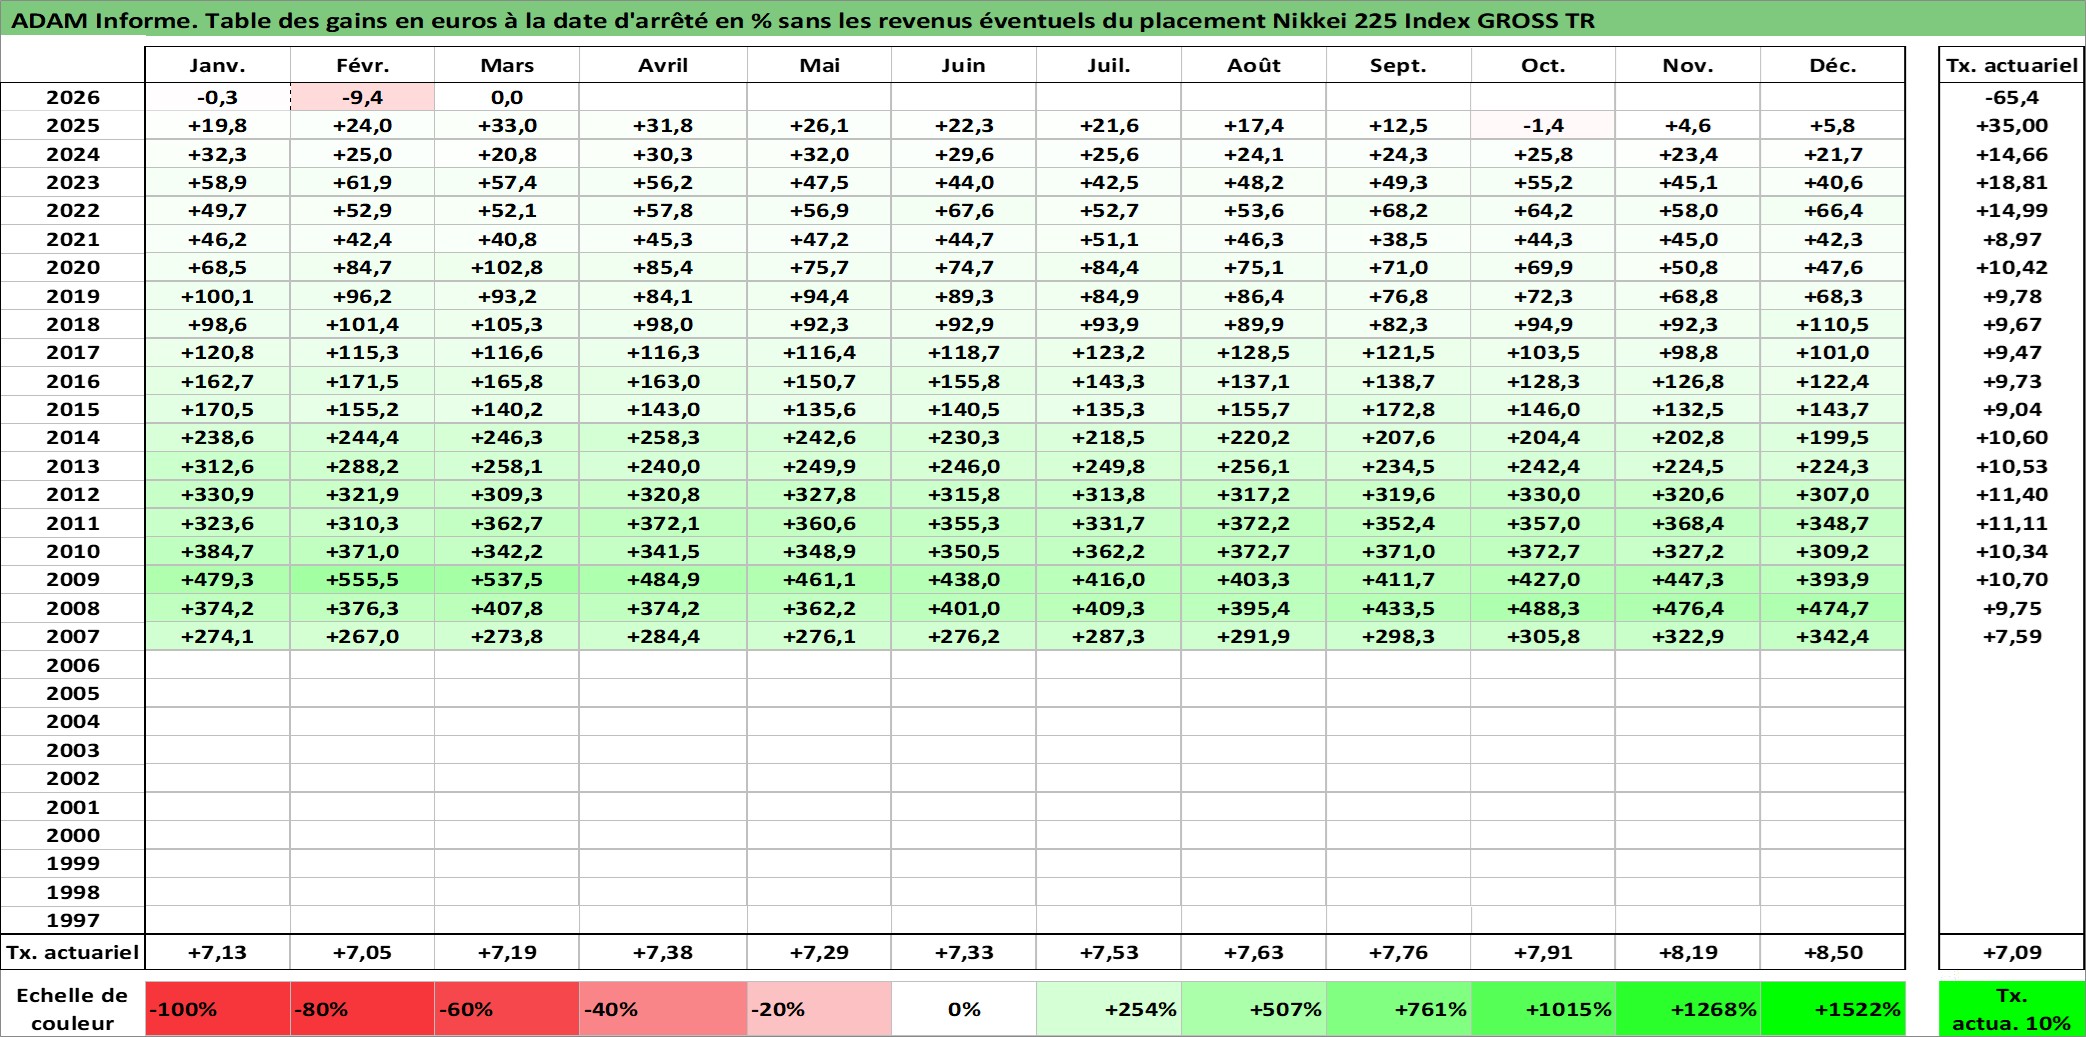Click the 2000 row label
Viewport: 2086px width, 1037px height.
click(x=73, y=835)
